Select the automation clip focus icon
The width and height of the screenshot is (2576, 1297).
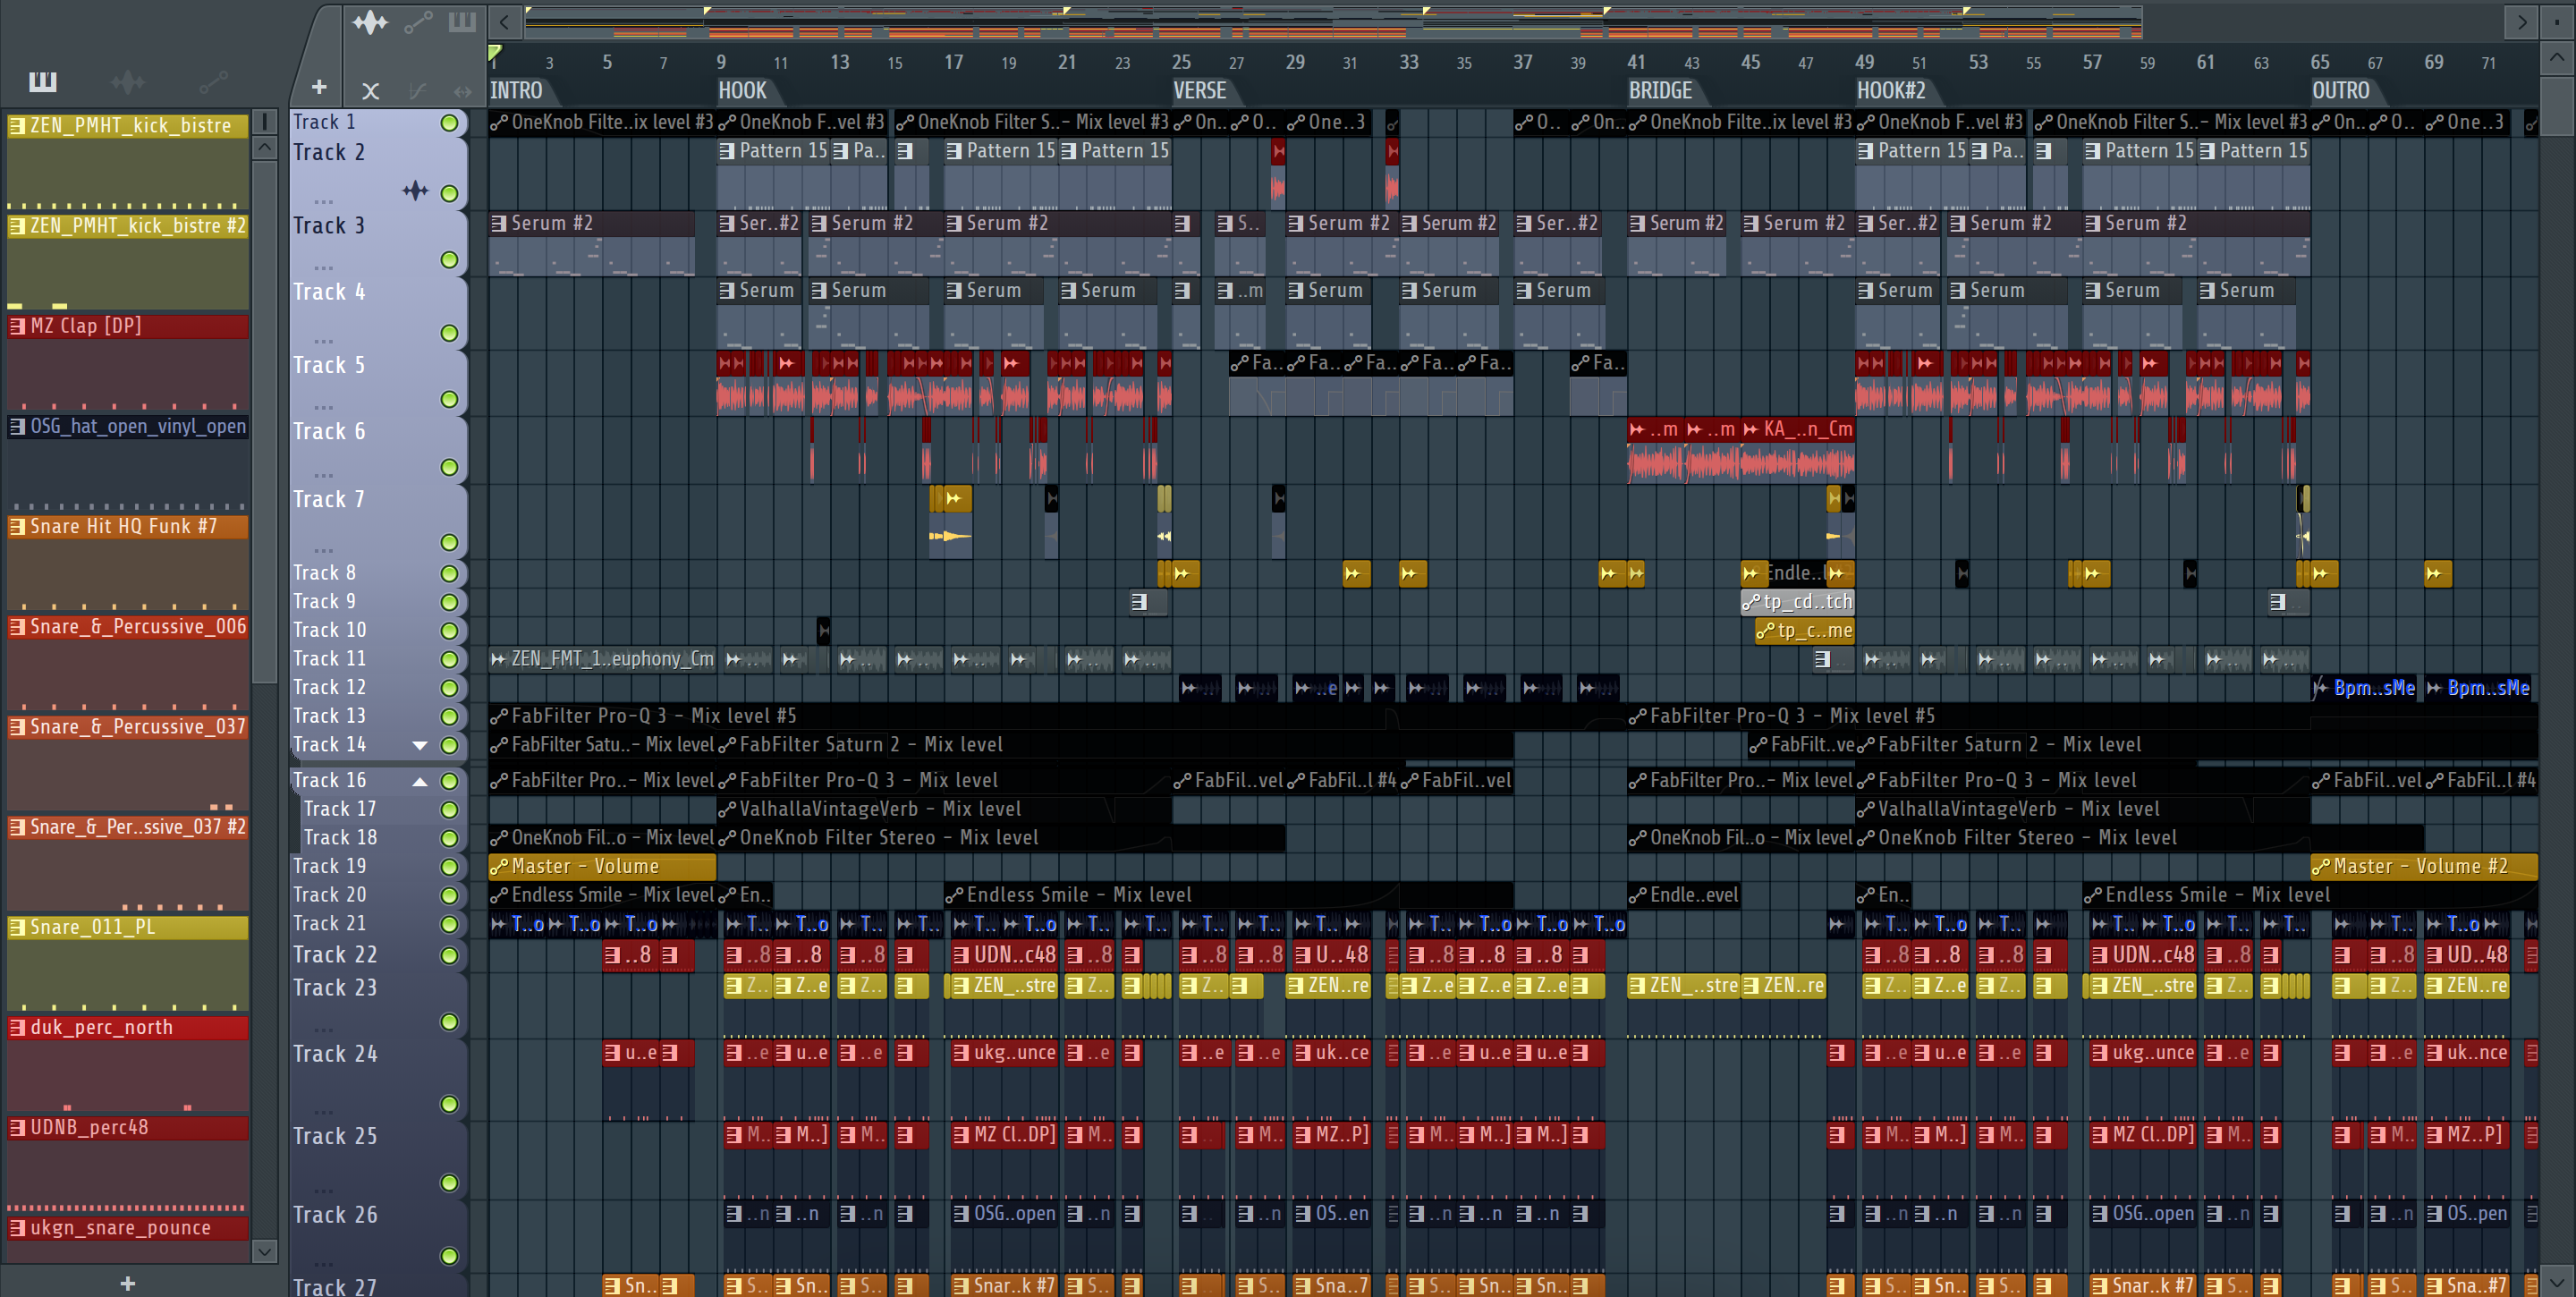[418, 22]
